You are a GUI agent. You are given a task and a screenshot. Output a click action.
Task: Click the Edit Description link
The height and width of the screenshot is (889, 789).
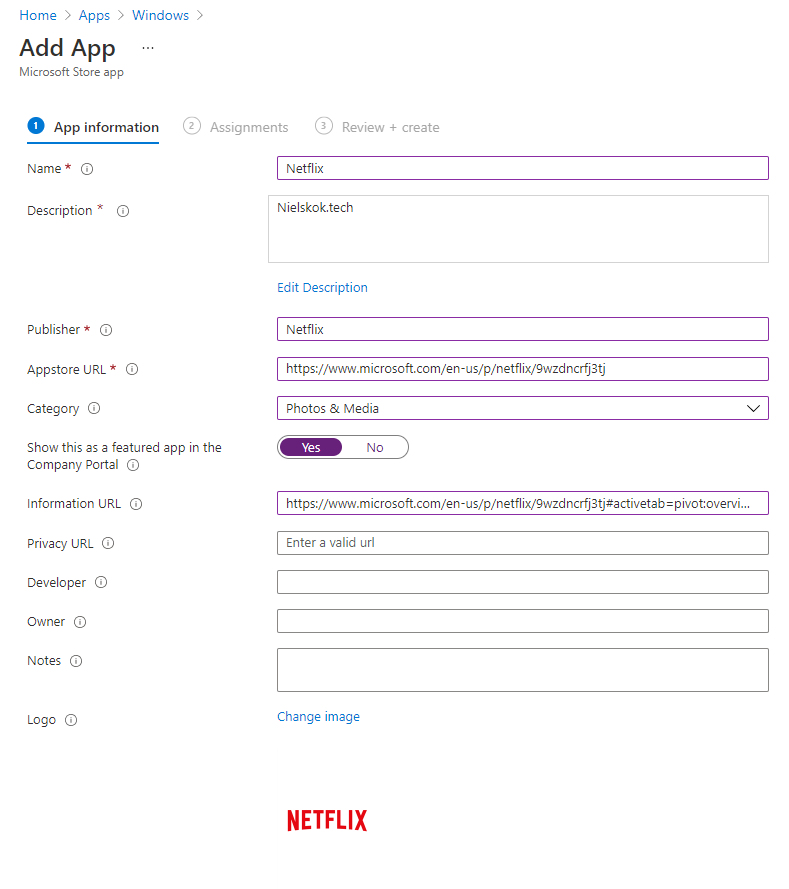322,287
